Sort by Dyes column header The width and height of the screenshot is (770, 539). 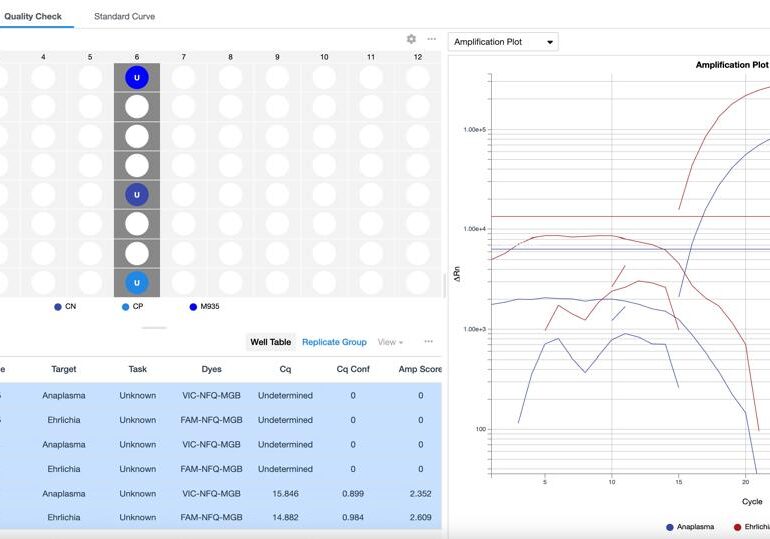212,369
